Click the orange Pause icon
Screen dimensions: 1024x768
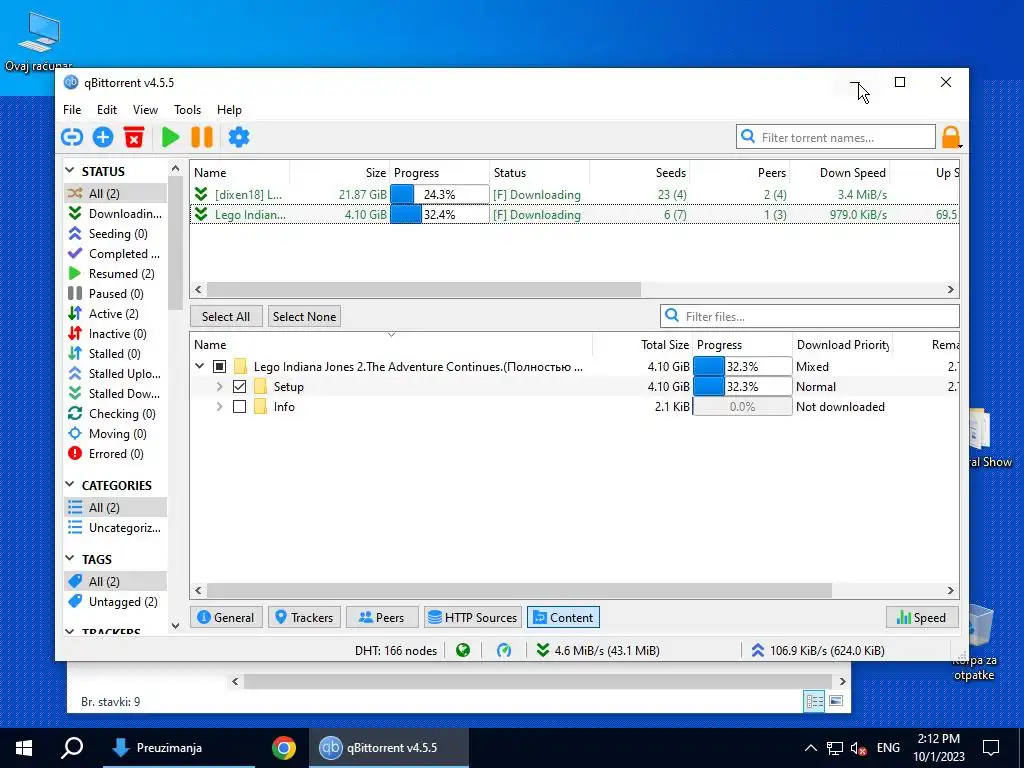202,137
